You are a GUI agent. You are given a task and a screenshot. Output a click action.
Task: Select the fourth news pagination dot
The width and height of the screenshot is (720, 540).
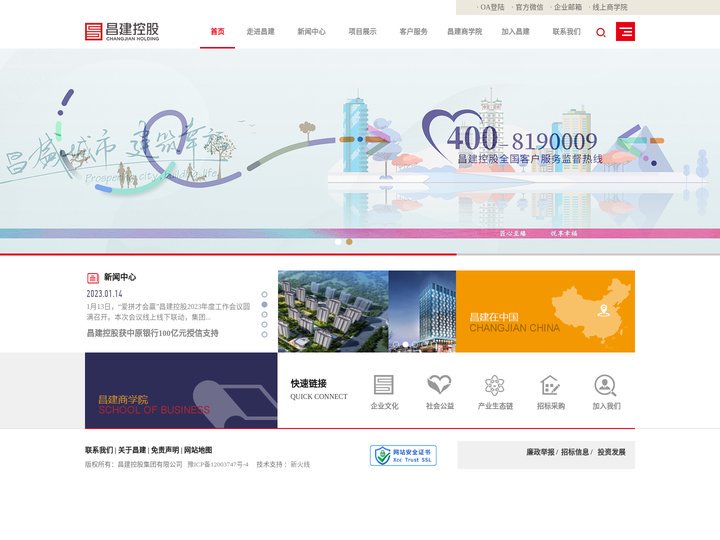(264, 325)
